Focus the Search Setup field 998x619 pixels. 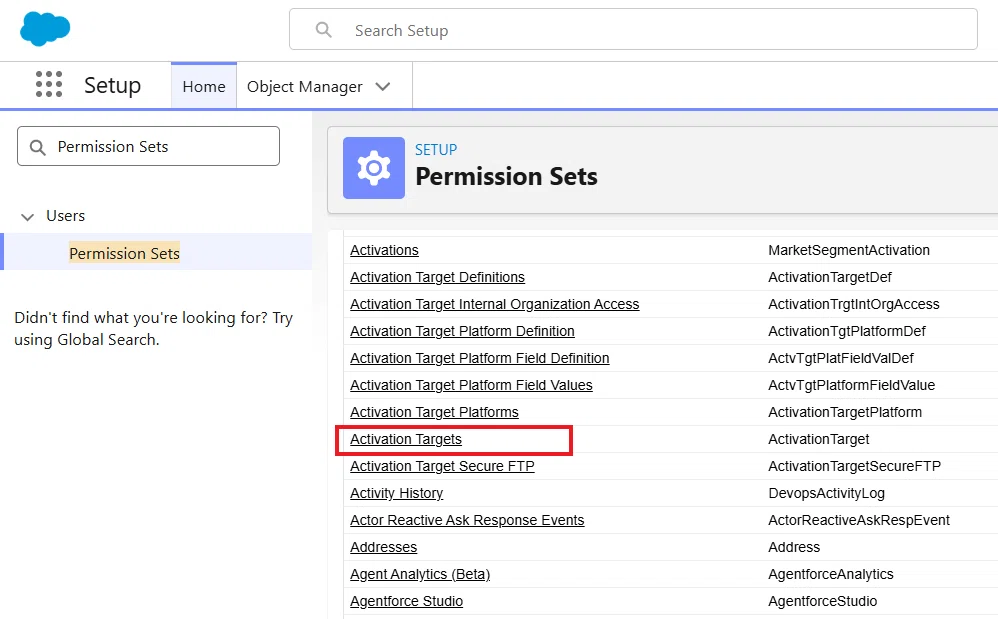pyautogui.click(x=633, y=29)
